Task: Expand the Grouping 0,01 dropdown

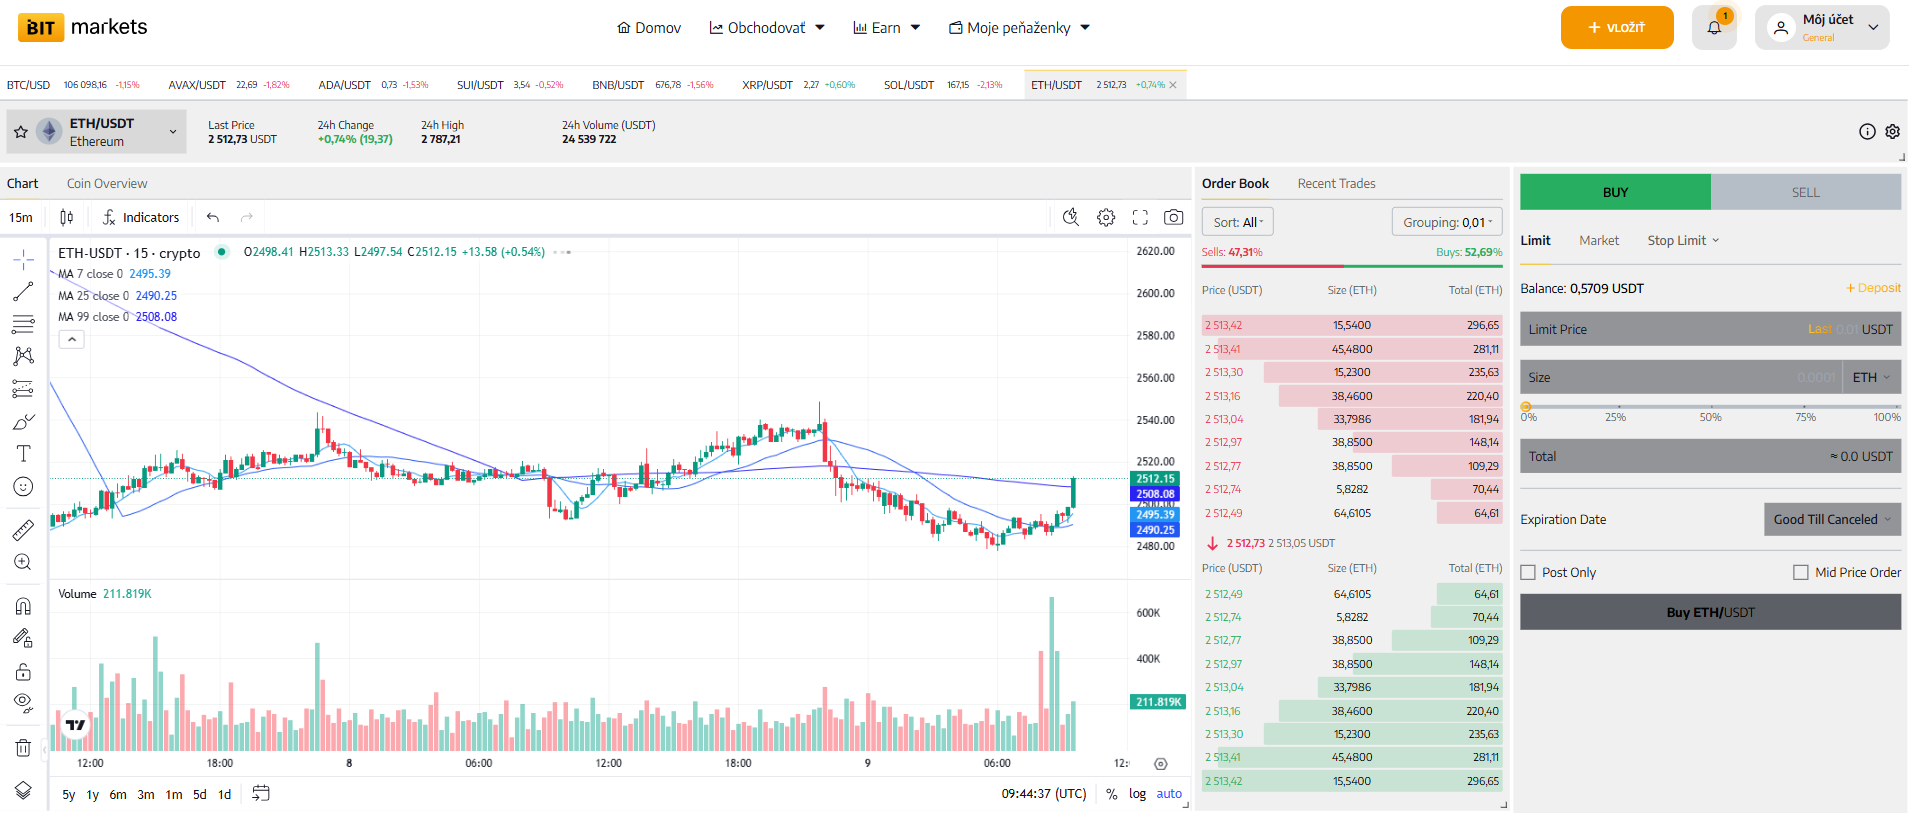Action: (x=1446, y=222)
